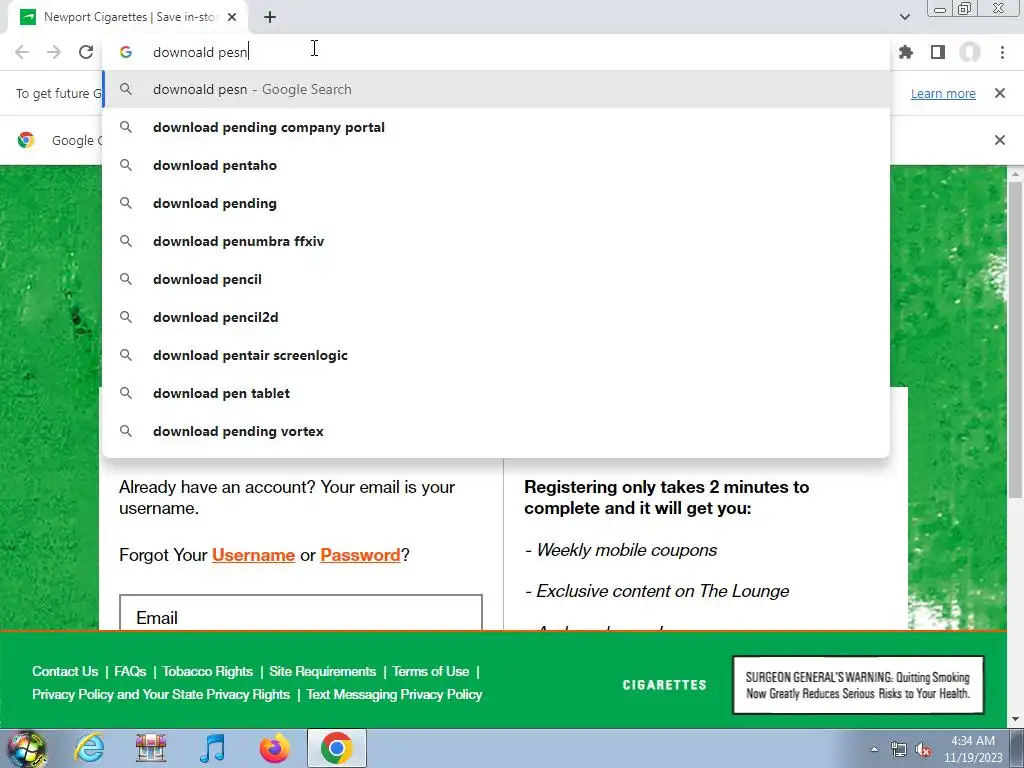This screenshot has width=1024, height=768.
Task: Open the Site Requirements footer link
Action: pos(323,671)
